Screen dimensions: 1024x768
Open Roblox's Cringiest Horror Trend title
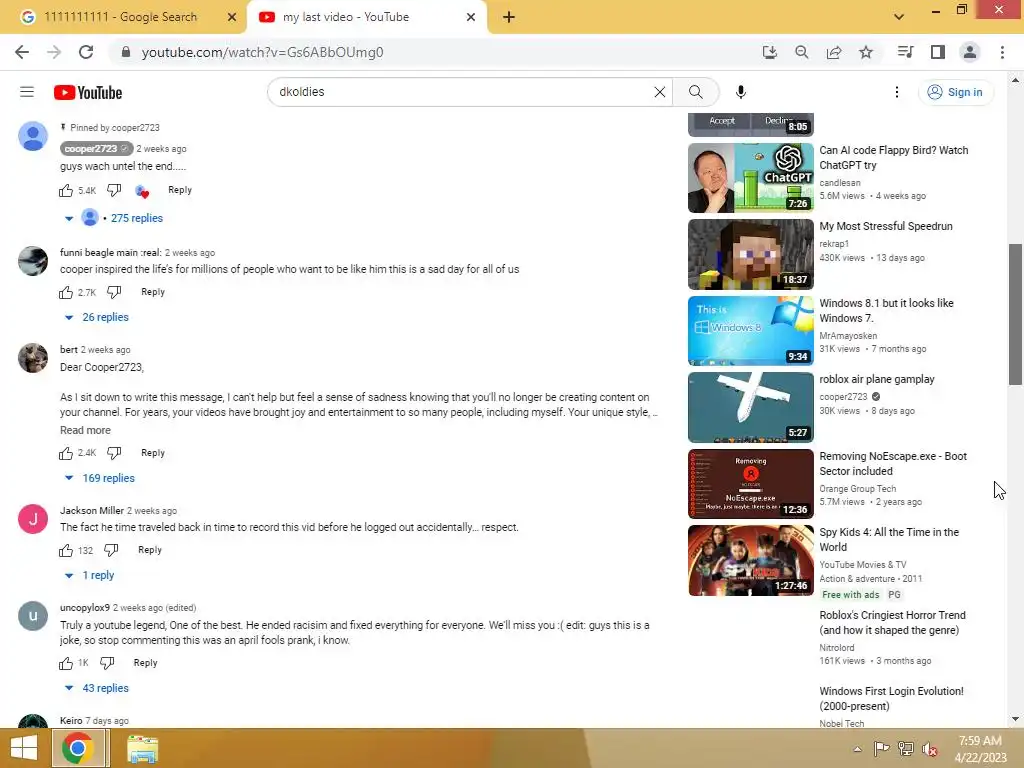coord(892,622)
